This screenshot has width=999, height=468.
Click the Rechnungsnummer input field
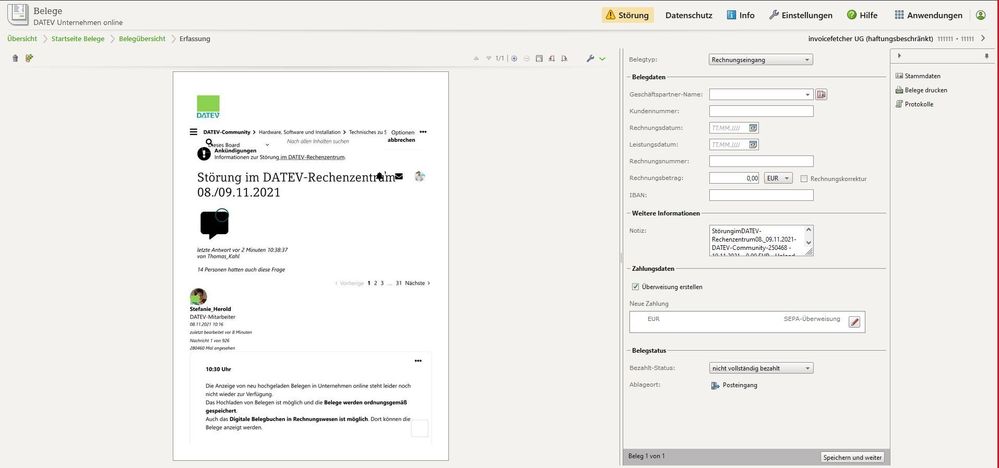[x=761, y=161]
